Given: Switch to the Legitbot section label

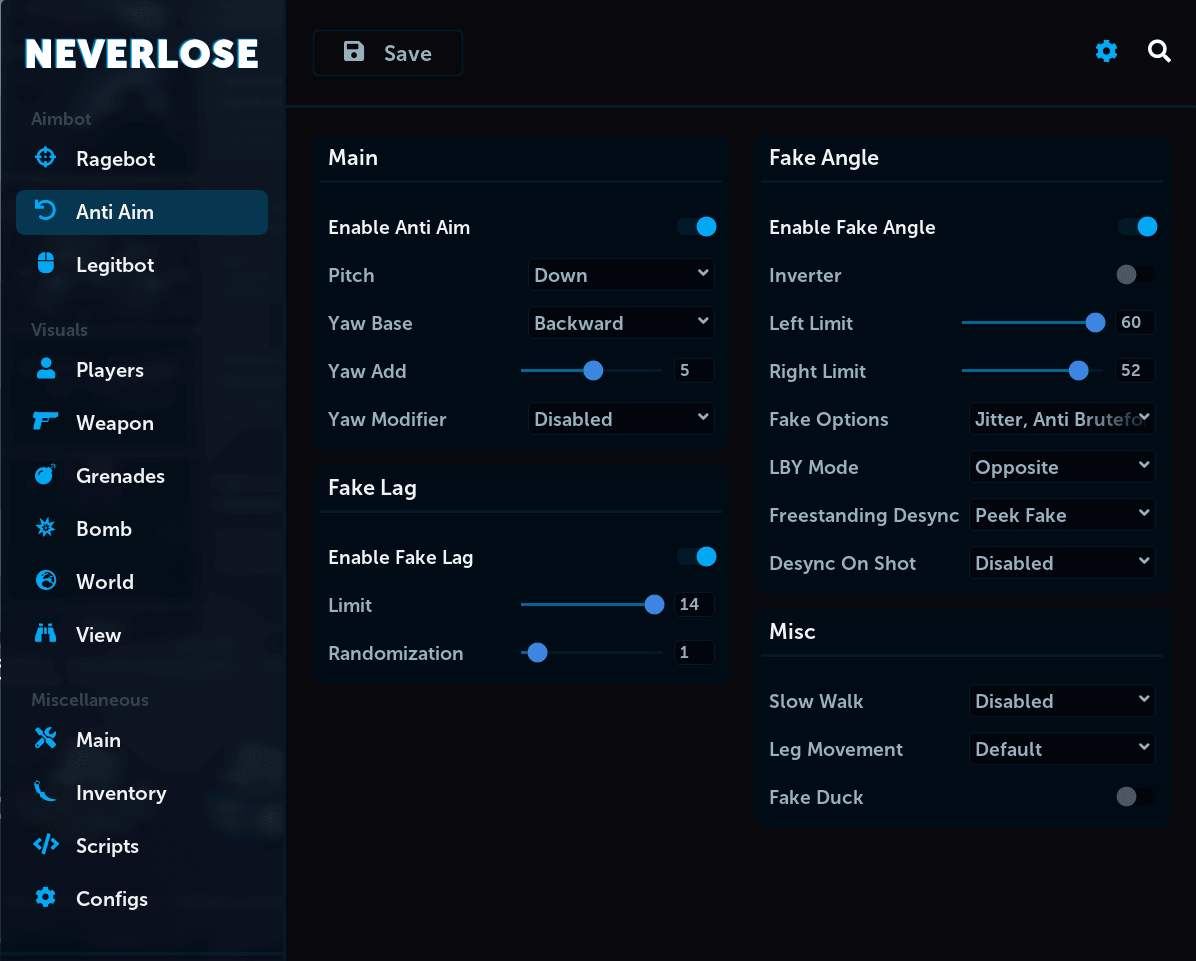Looking at the screenshot, I should pos(115,265).
